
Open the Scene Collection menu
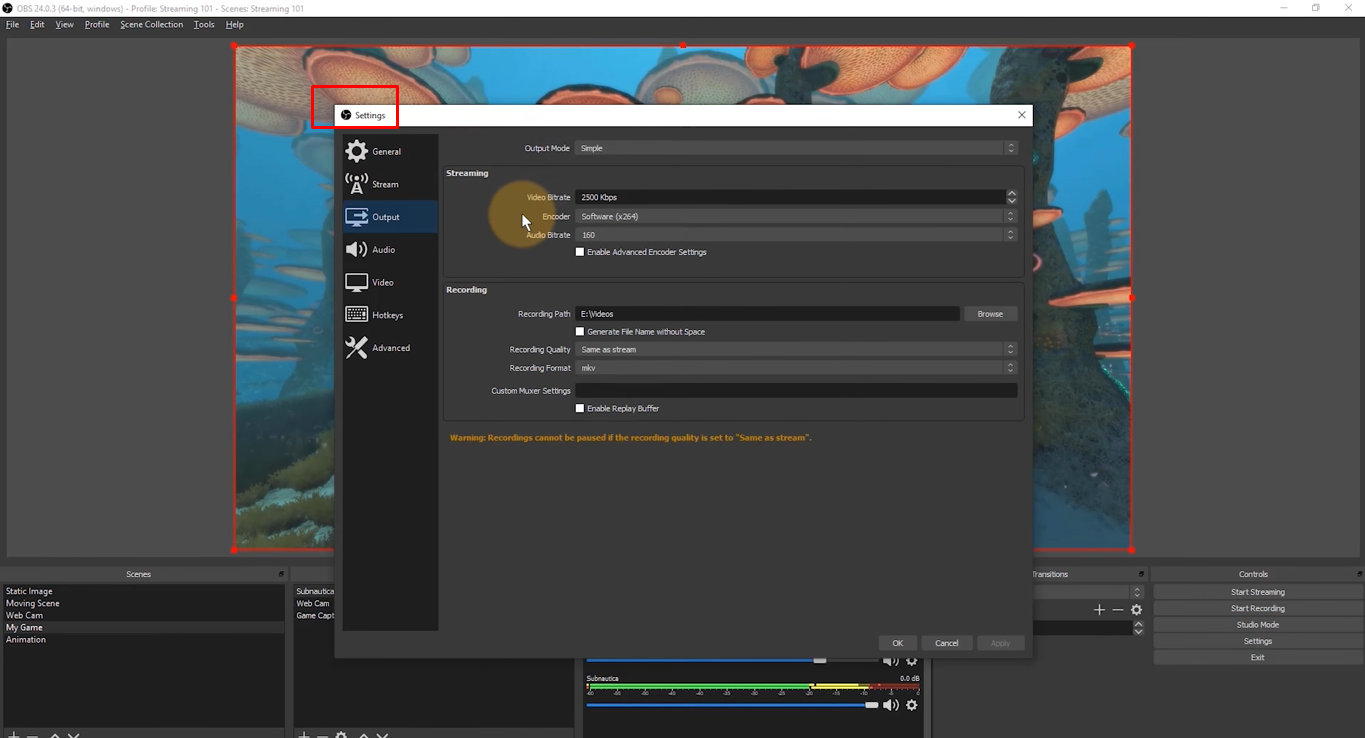(x=151, y=24)
